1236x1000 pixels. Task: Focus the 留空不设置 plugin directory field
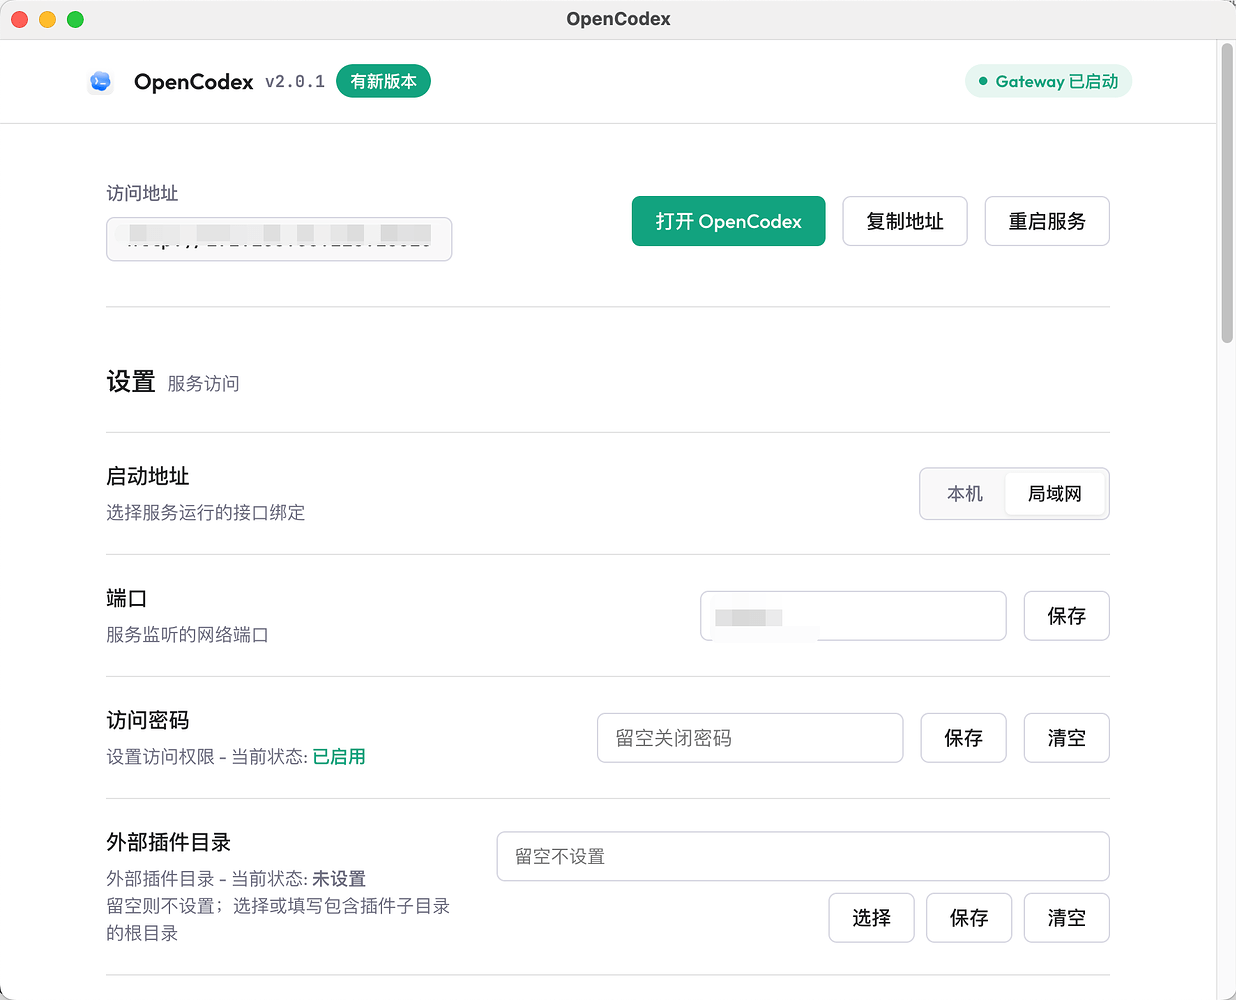click(x=803, y=856)
